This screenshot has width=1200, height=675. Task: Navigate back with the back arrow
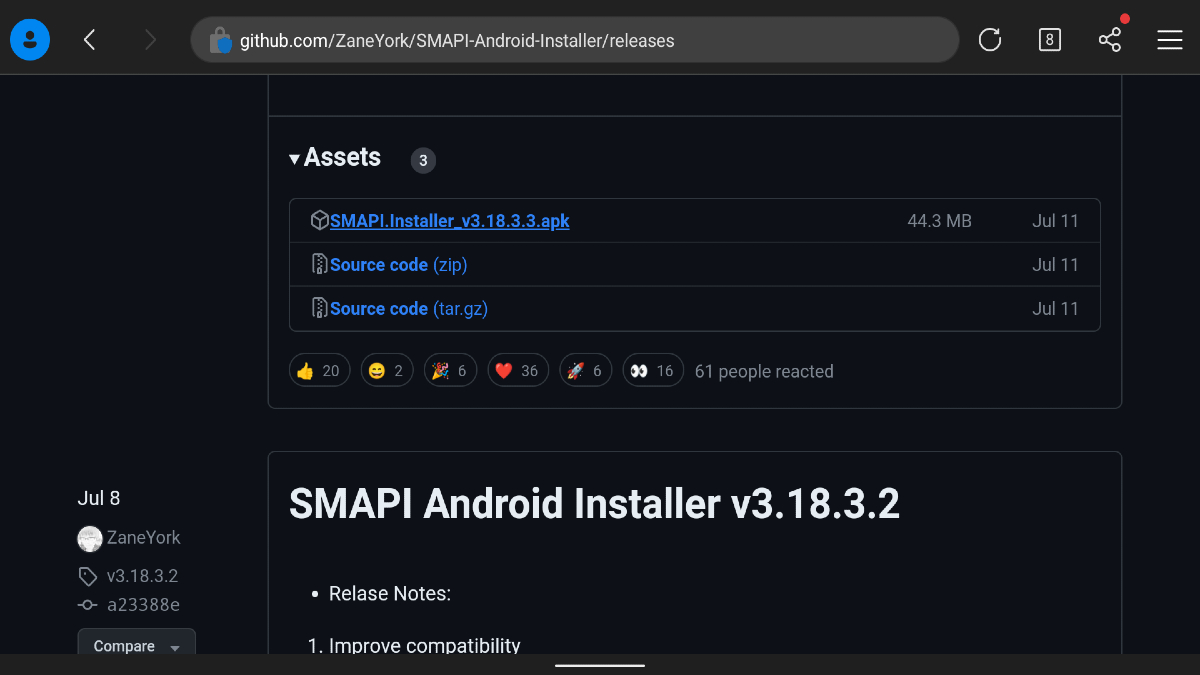pos(89,39)
